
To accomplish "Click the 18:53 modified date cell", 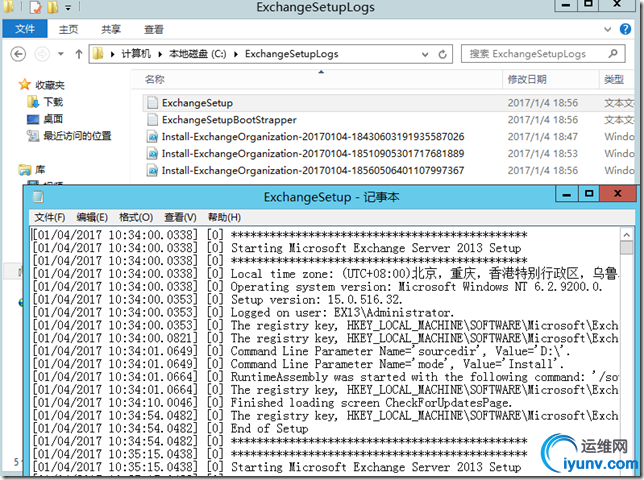I will [543, 154].
